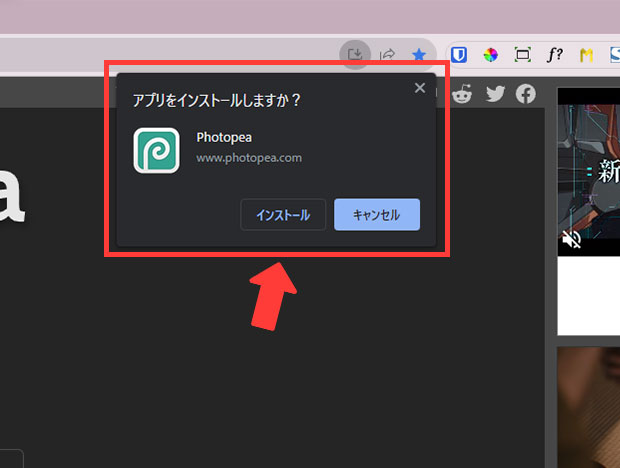This screenshot has width=620, height=468.
Task: Open the lower brown ad image
Action: click(589, 407)
